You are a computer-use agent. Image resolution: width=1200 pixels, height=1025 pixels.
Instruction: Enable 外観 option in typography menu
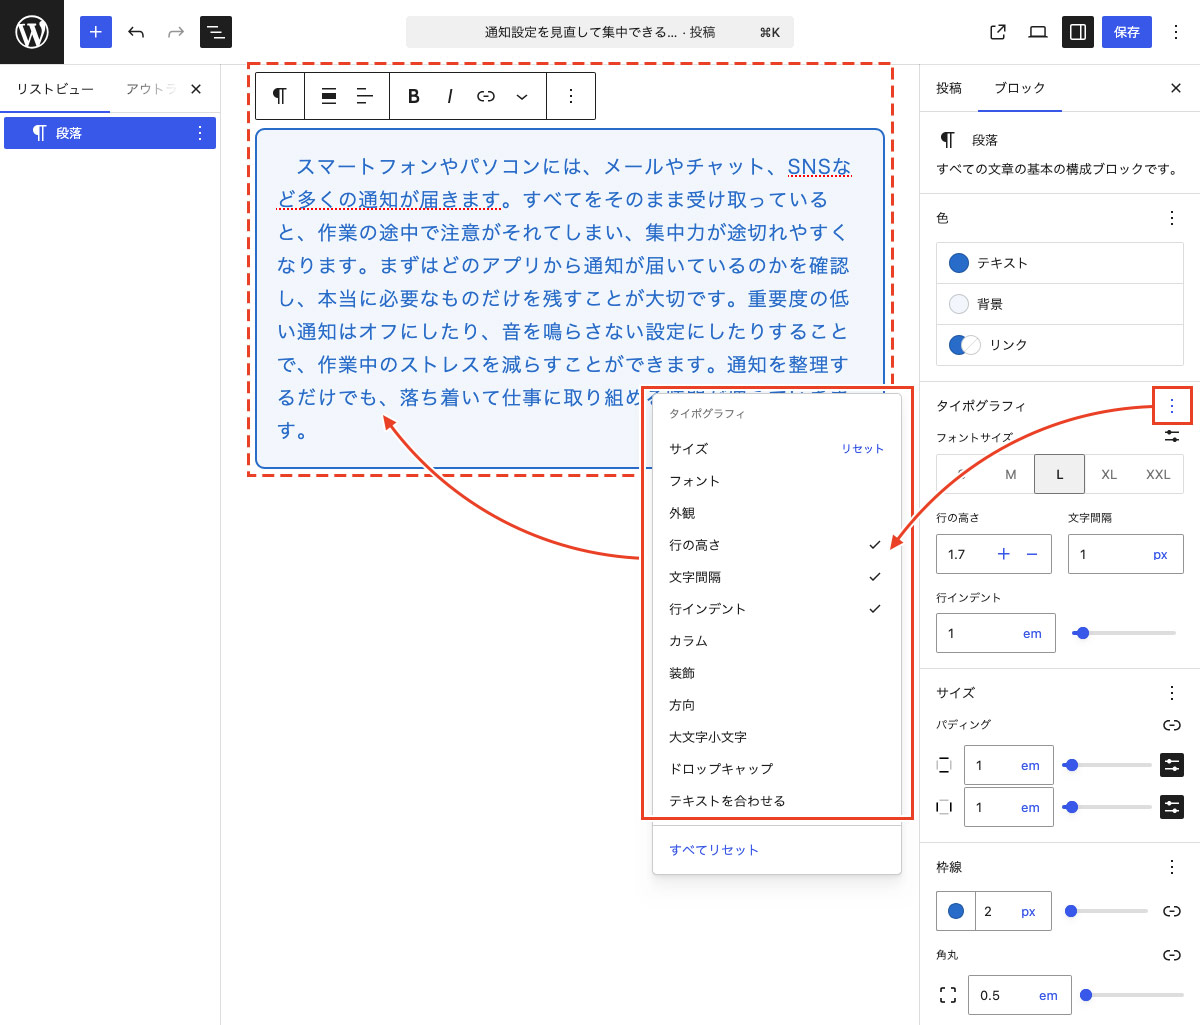(777, 513)
